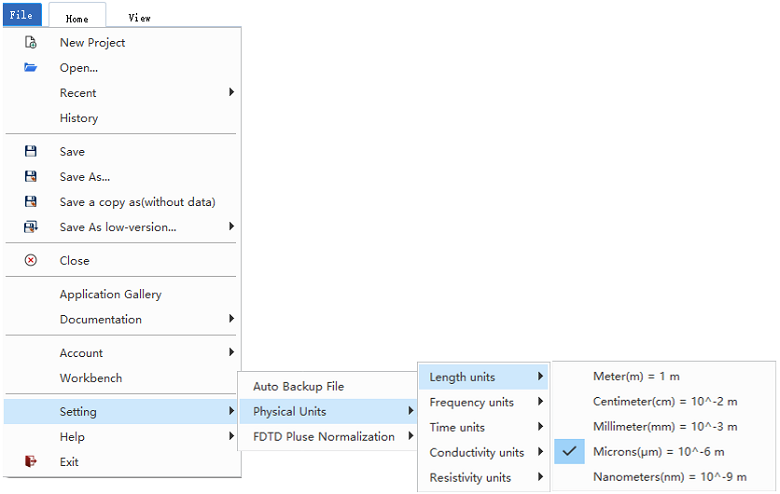Click the Documentation menu label

click(x=101, y=319)
